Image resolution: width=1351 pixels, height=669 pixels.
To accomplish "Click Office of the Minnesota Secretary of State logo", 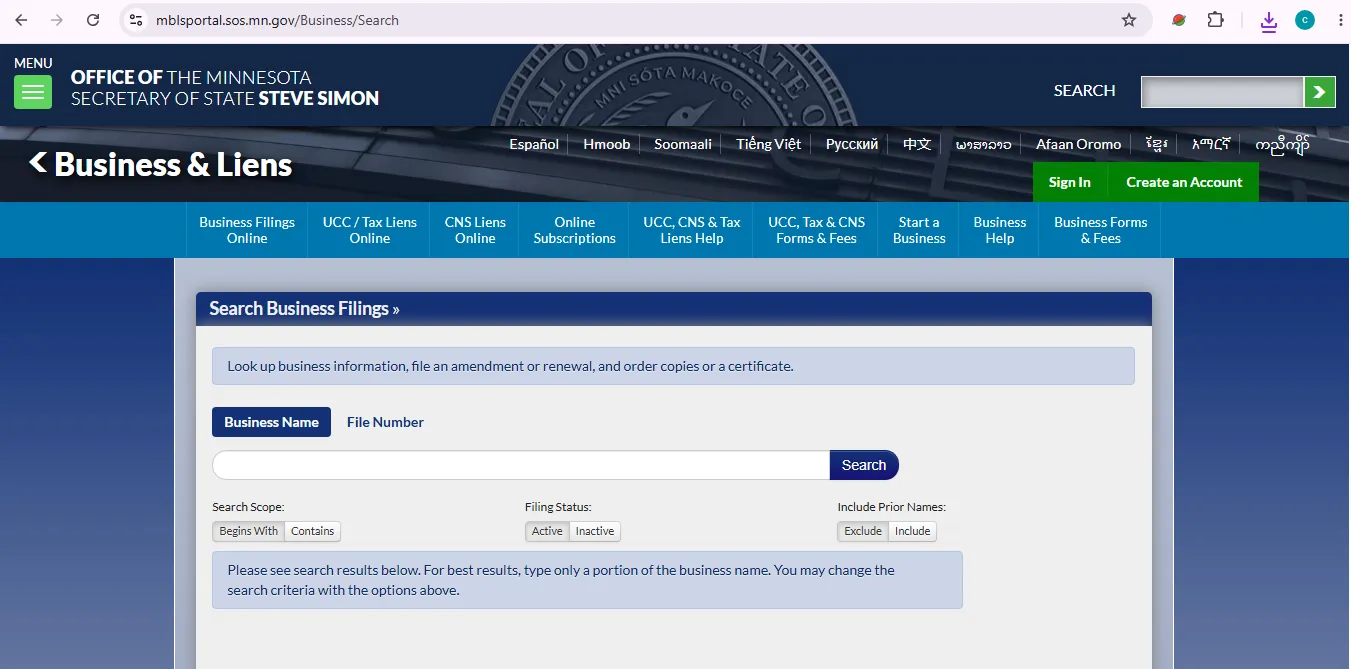I will click(225, 88).
